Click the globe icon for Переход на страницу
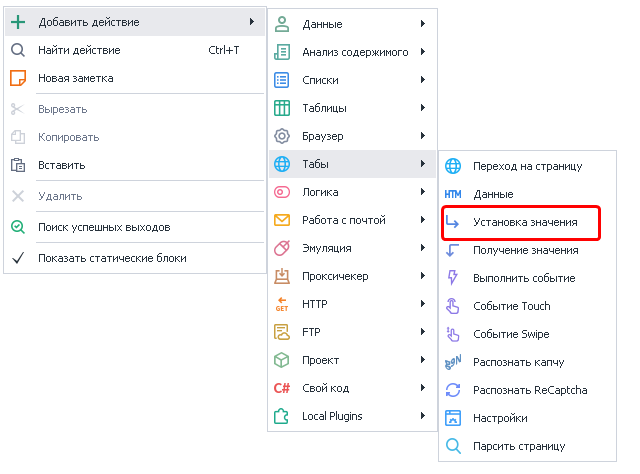 tap(453, 166)
